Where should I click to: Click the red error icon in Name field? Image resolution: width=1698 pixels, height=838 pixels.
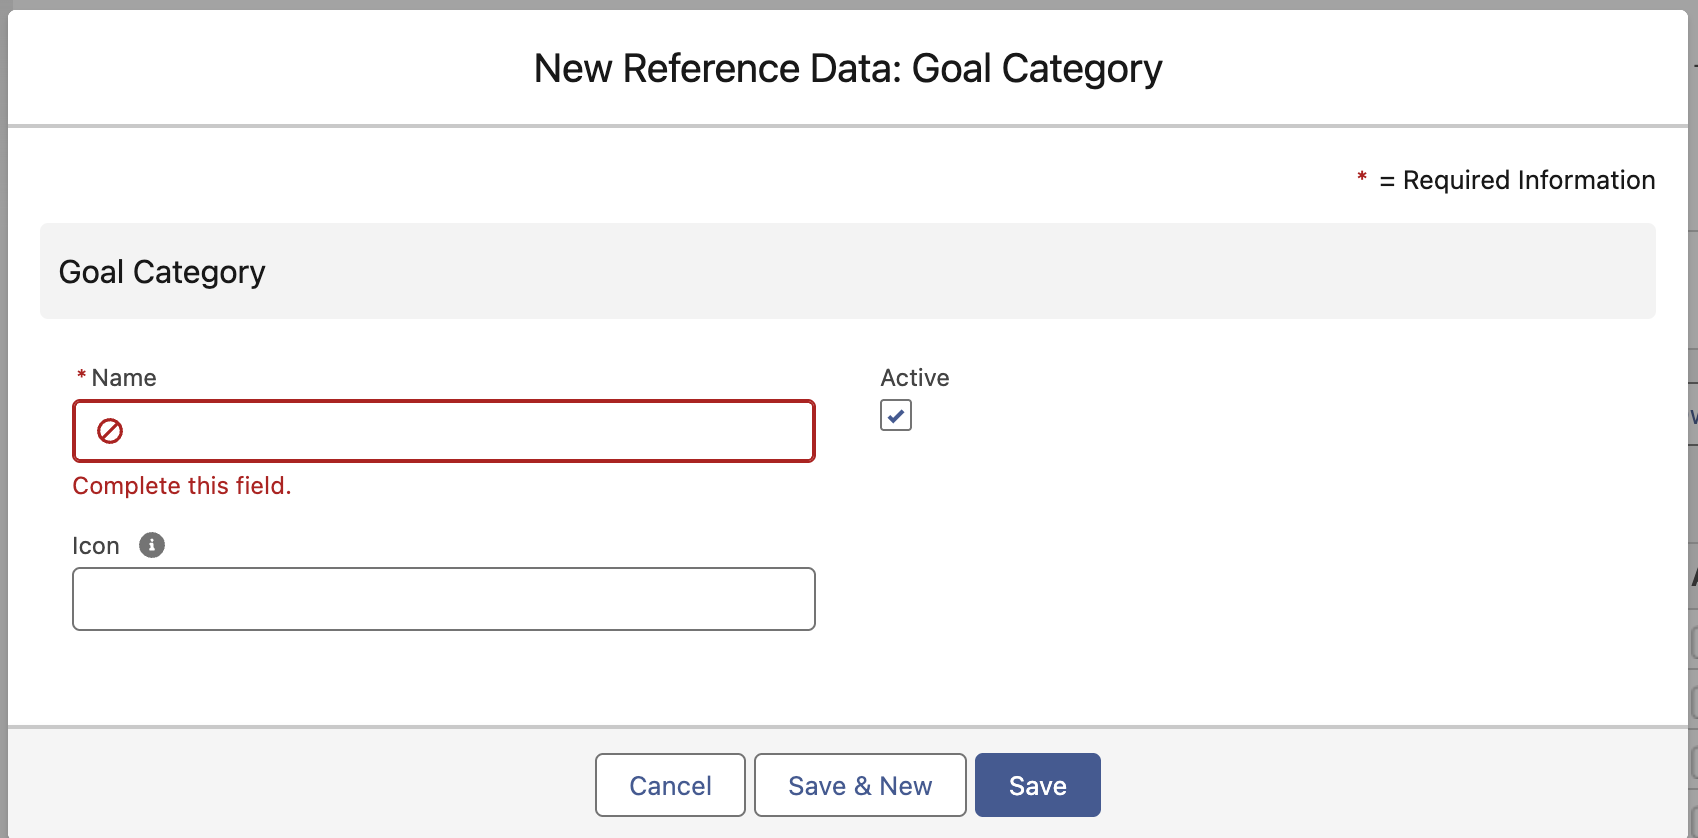110,431
